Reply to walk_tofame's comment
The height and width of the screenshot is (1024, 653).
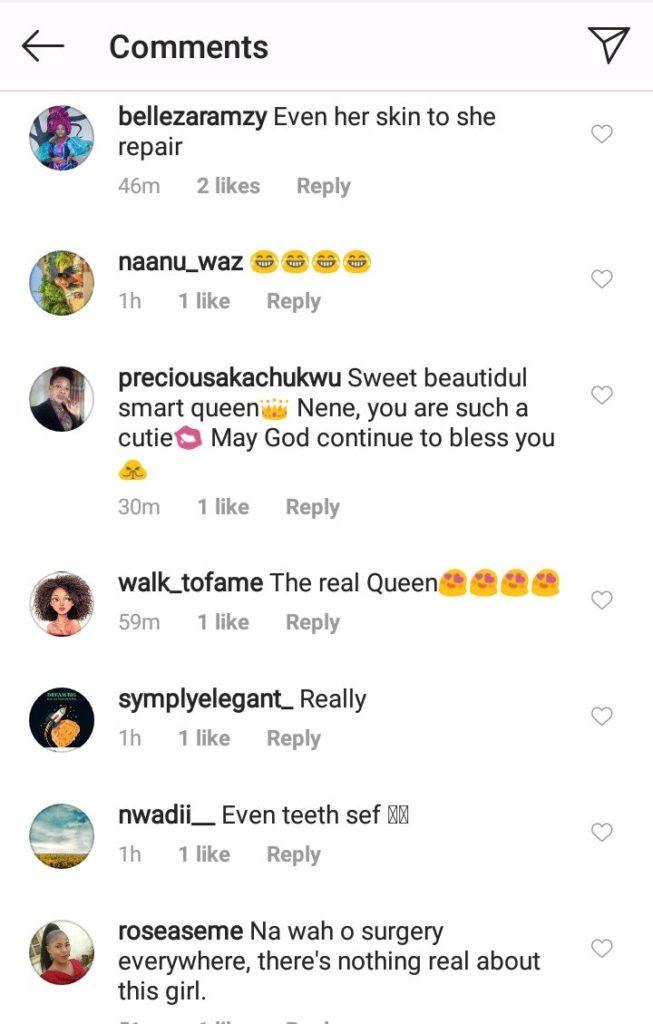click(x=312, y=622)
